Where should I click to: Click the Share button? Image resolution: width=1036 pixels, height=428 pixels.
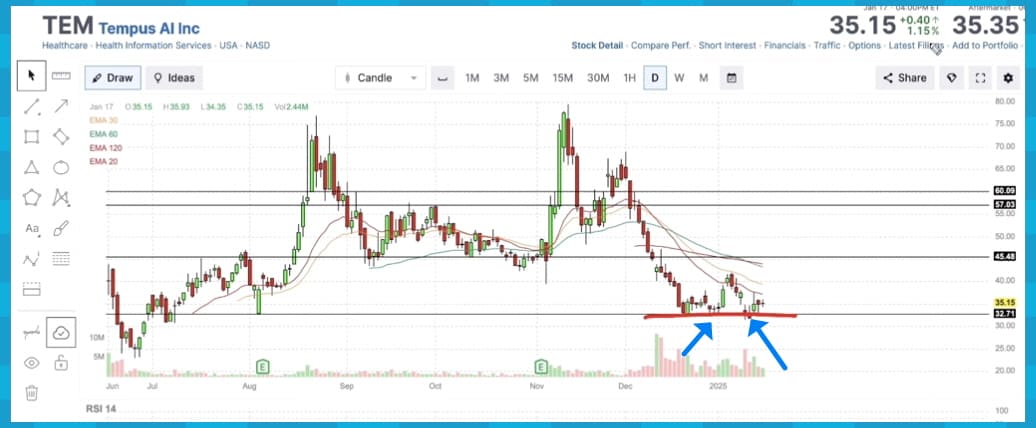[x=905, y=78]
